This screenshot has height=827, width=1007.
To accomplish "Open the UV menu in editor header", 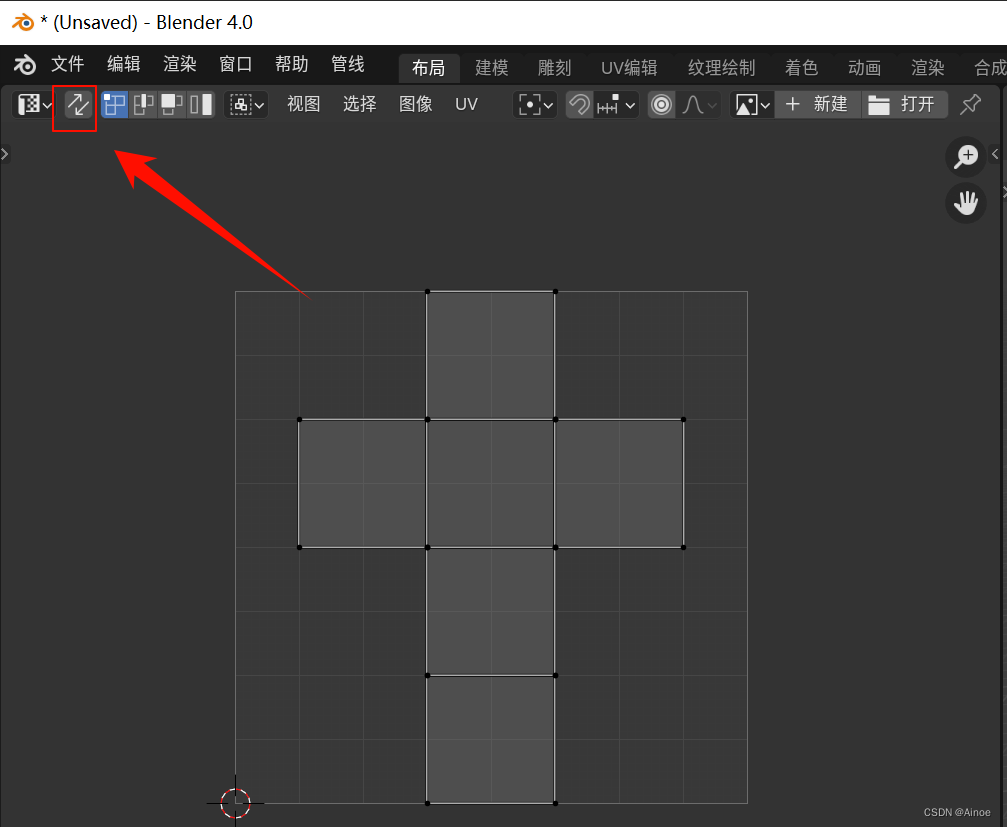I will click(x=466, y=104).
